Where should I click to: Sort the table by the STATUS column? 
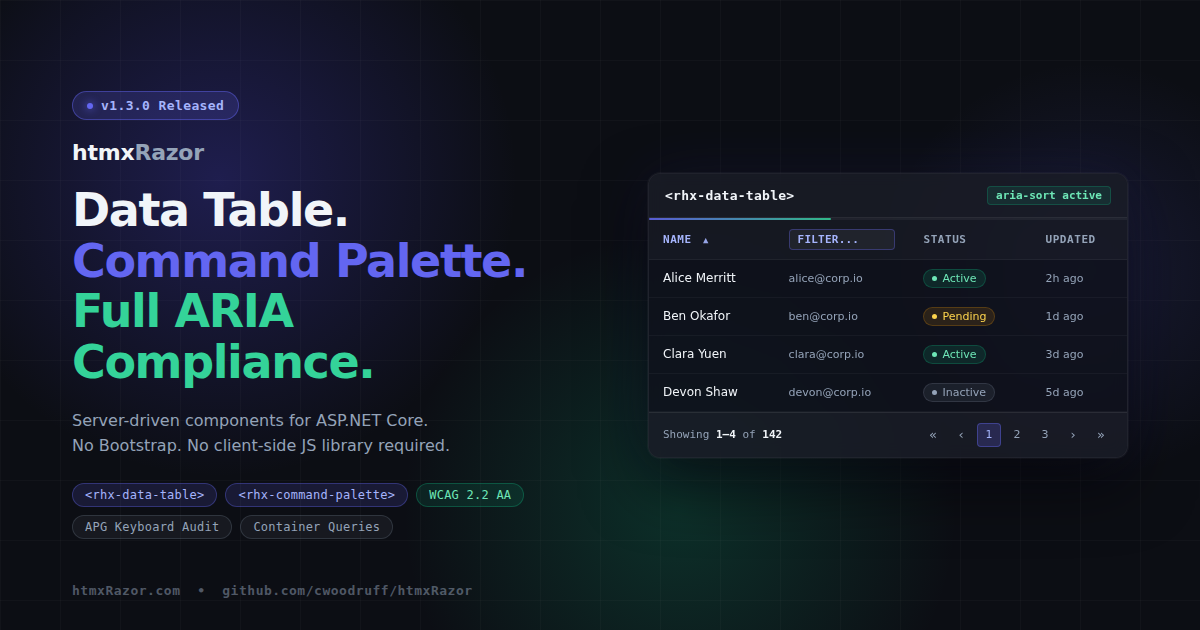(944, 239)
